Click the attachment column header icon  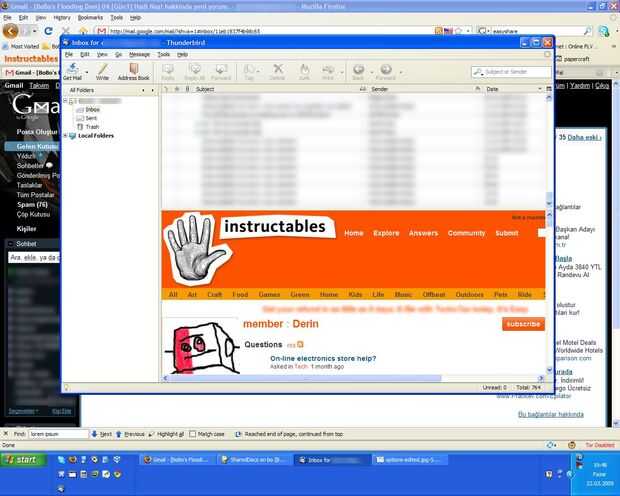(x=187, y=89)
